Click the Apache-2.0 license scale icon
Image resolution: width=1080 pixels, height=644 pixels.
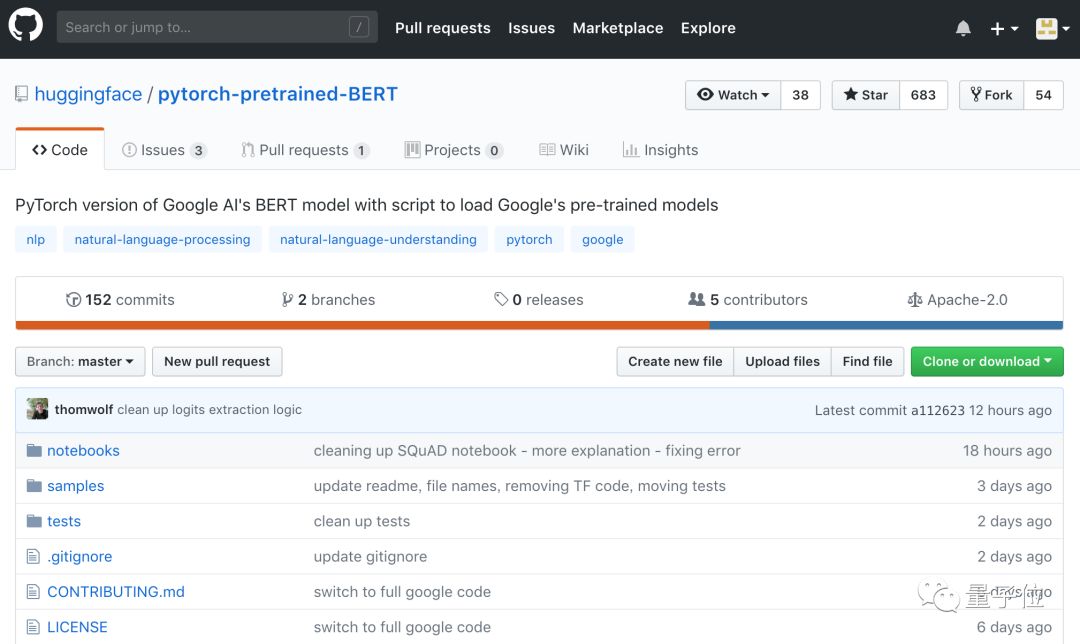[914, 300]
